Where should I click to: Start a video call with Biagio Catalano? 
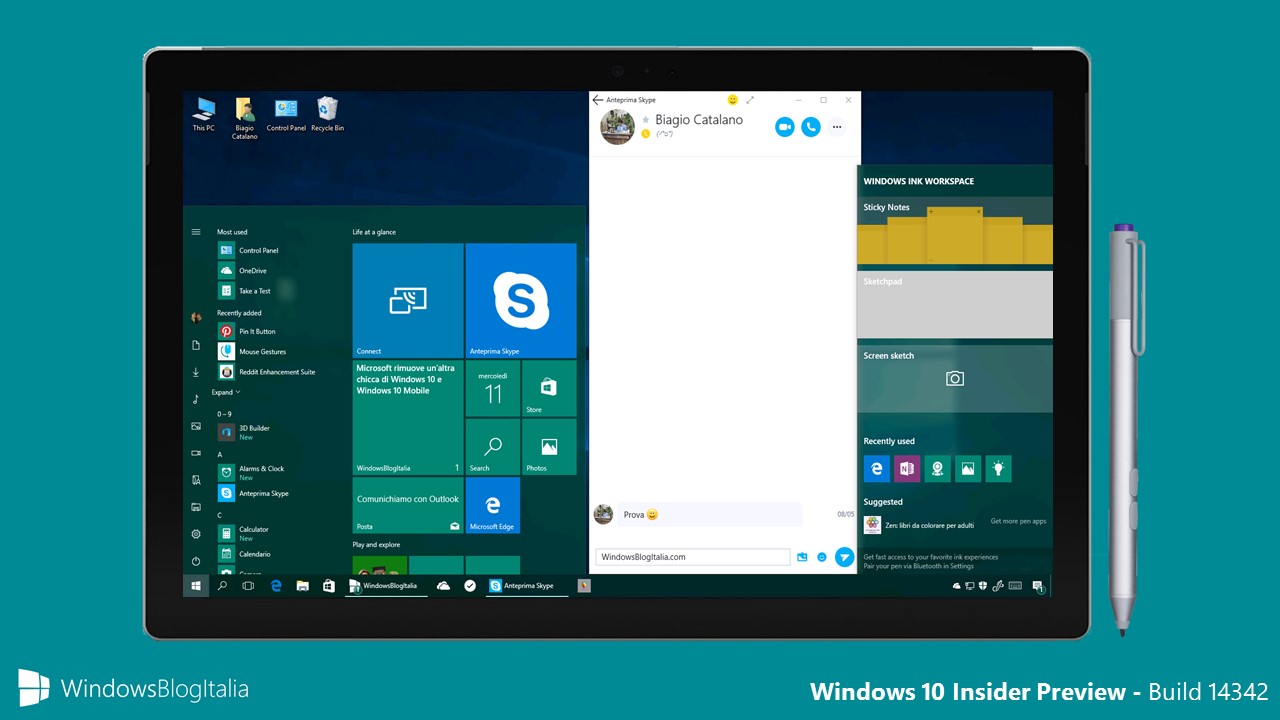(784, 127)
